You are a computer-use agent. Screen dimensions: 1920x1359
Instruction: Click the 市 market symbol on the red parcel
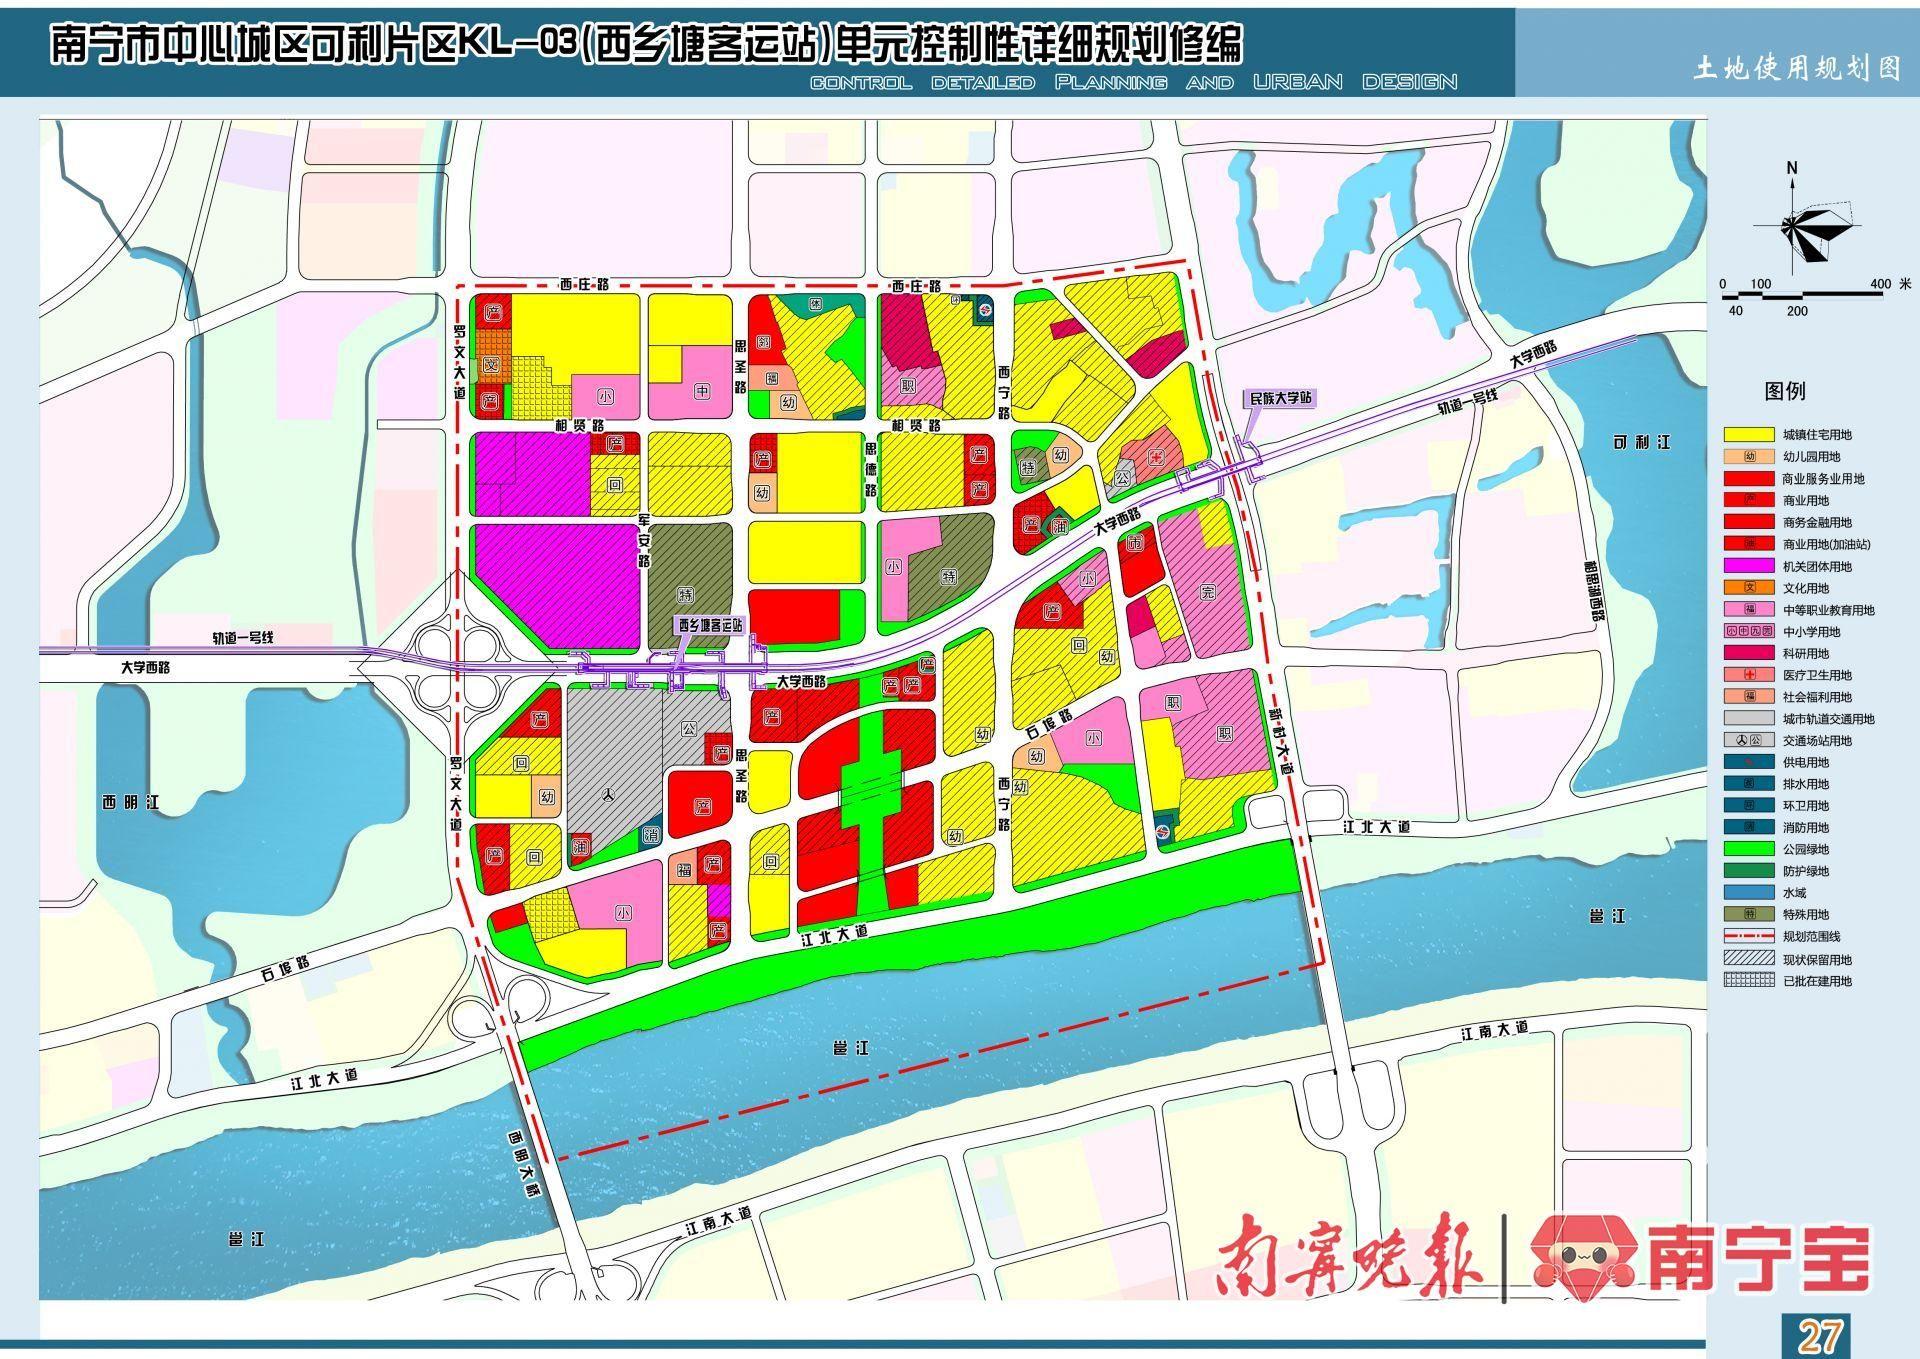(1135, 543)
